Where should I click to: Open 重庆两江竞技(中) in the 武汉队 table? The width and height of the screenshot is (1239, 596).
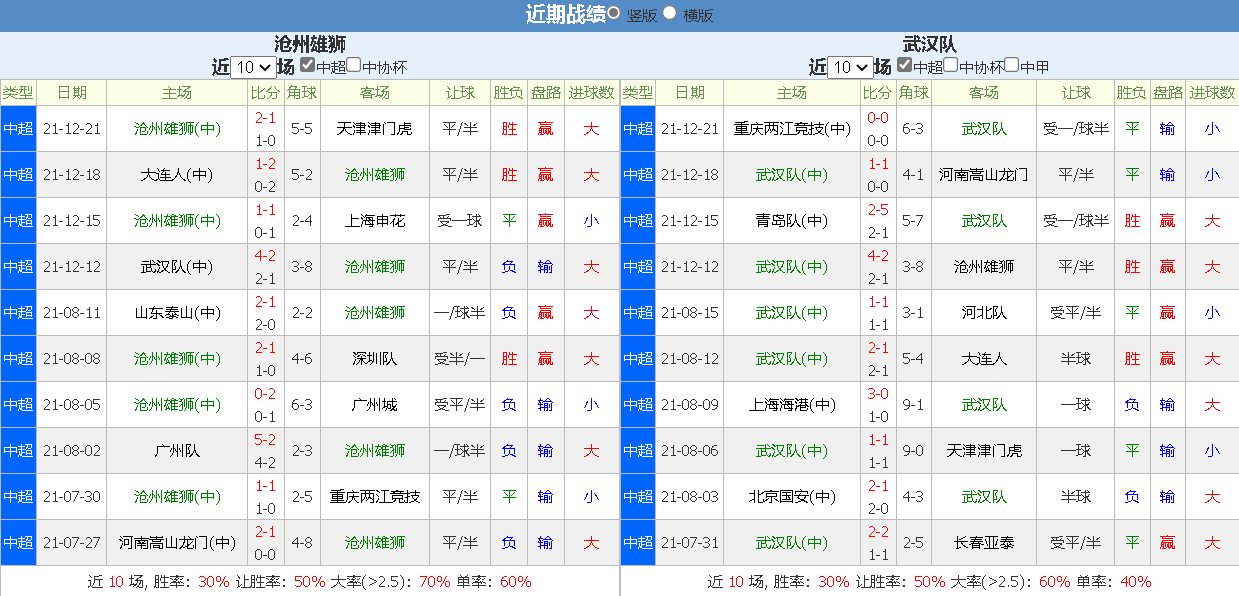(x=792, y=128)
